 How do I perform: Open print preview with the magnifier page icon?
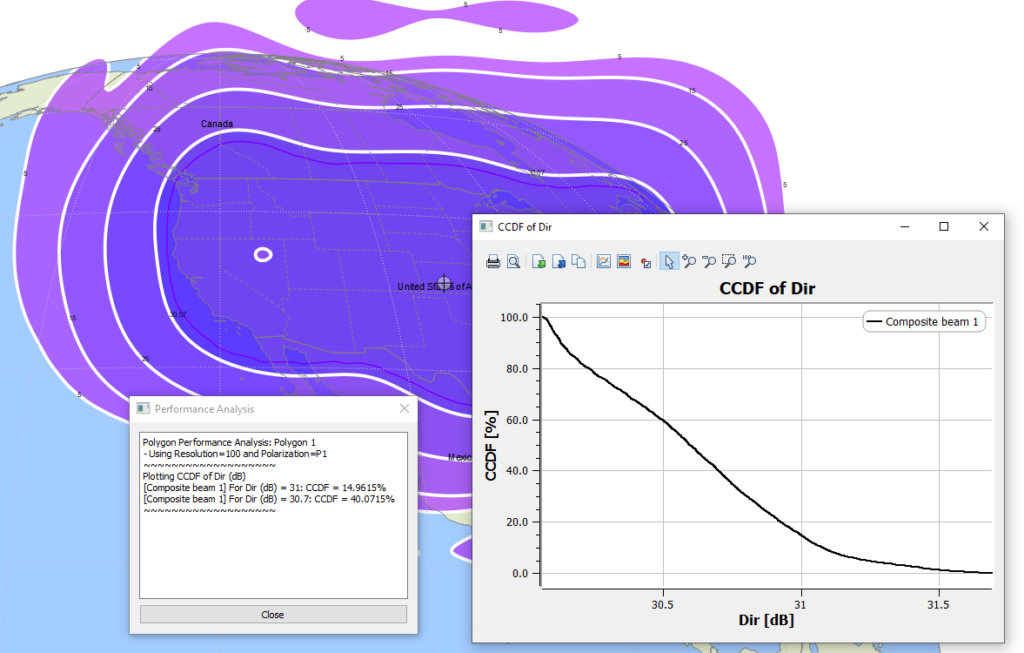pyautogui.click(x=513, y=262)
